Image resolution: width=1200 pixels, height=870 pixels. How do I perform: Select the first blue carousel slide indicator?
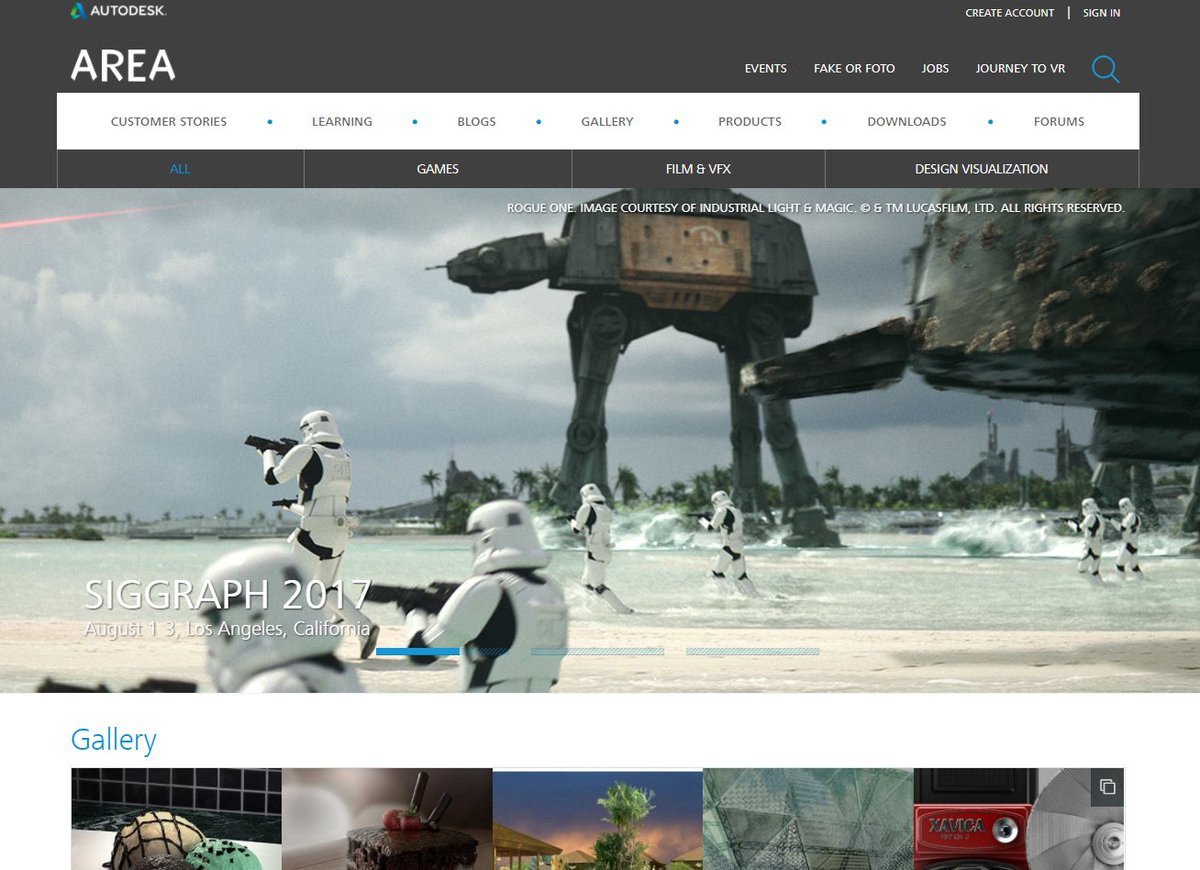point(417,651)
